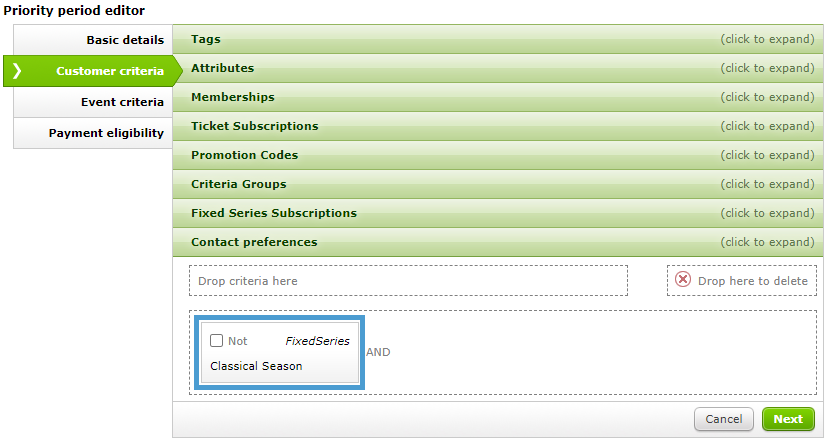
Task: Switch to the Event criteria tab
Action: [x=93, y=102]
